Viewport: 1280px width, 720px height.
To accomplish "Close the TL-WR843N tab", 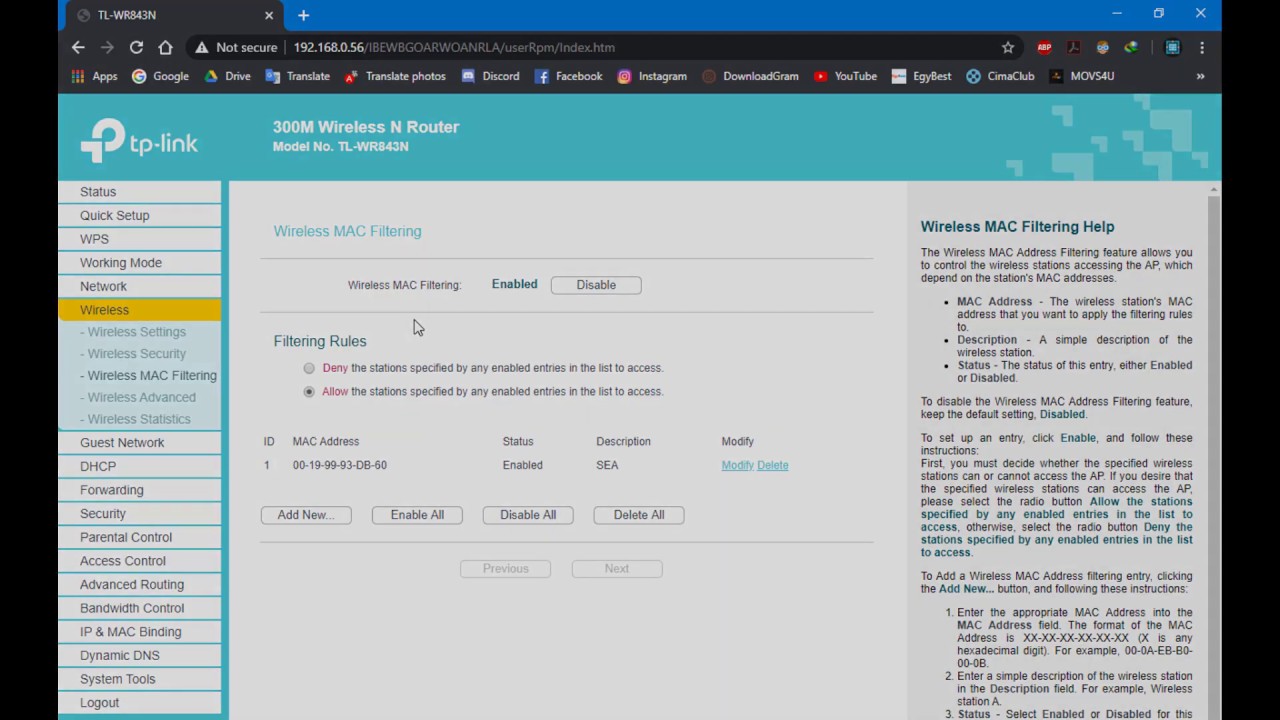I will pos(269,15).
